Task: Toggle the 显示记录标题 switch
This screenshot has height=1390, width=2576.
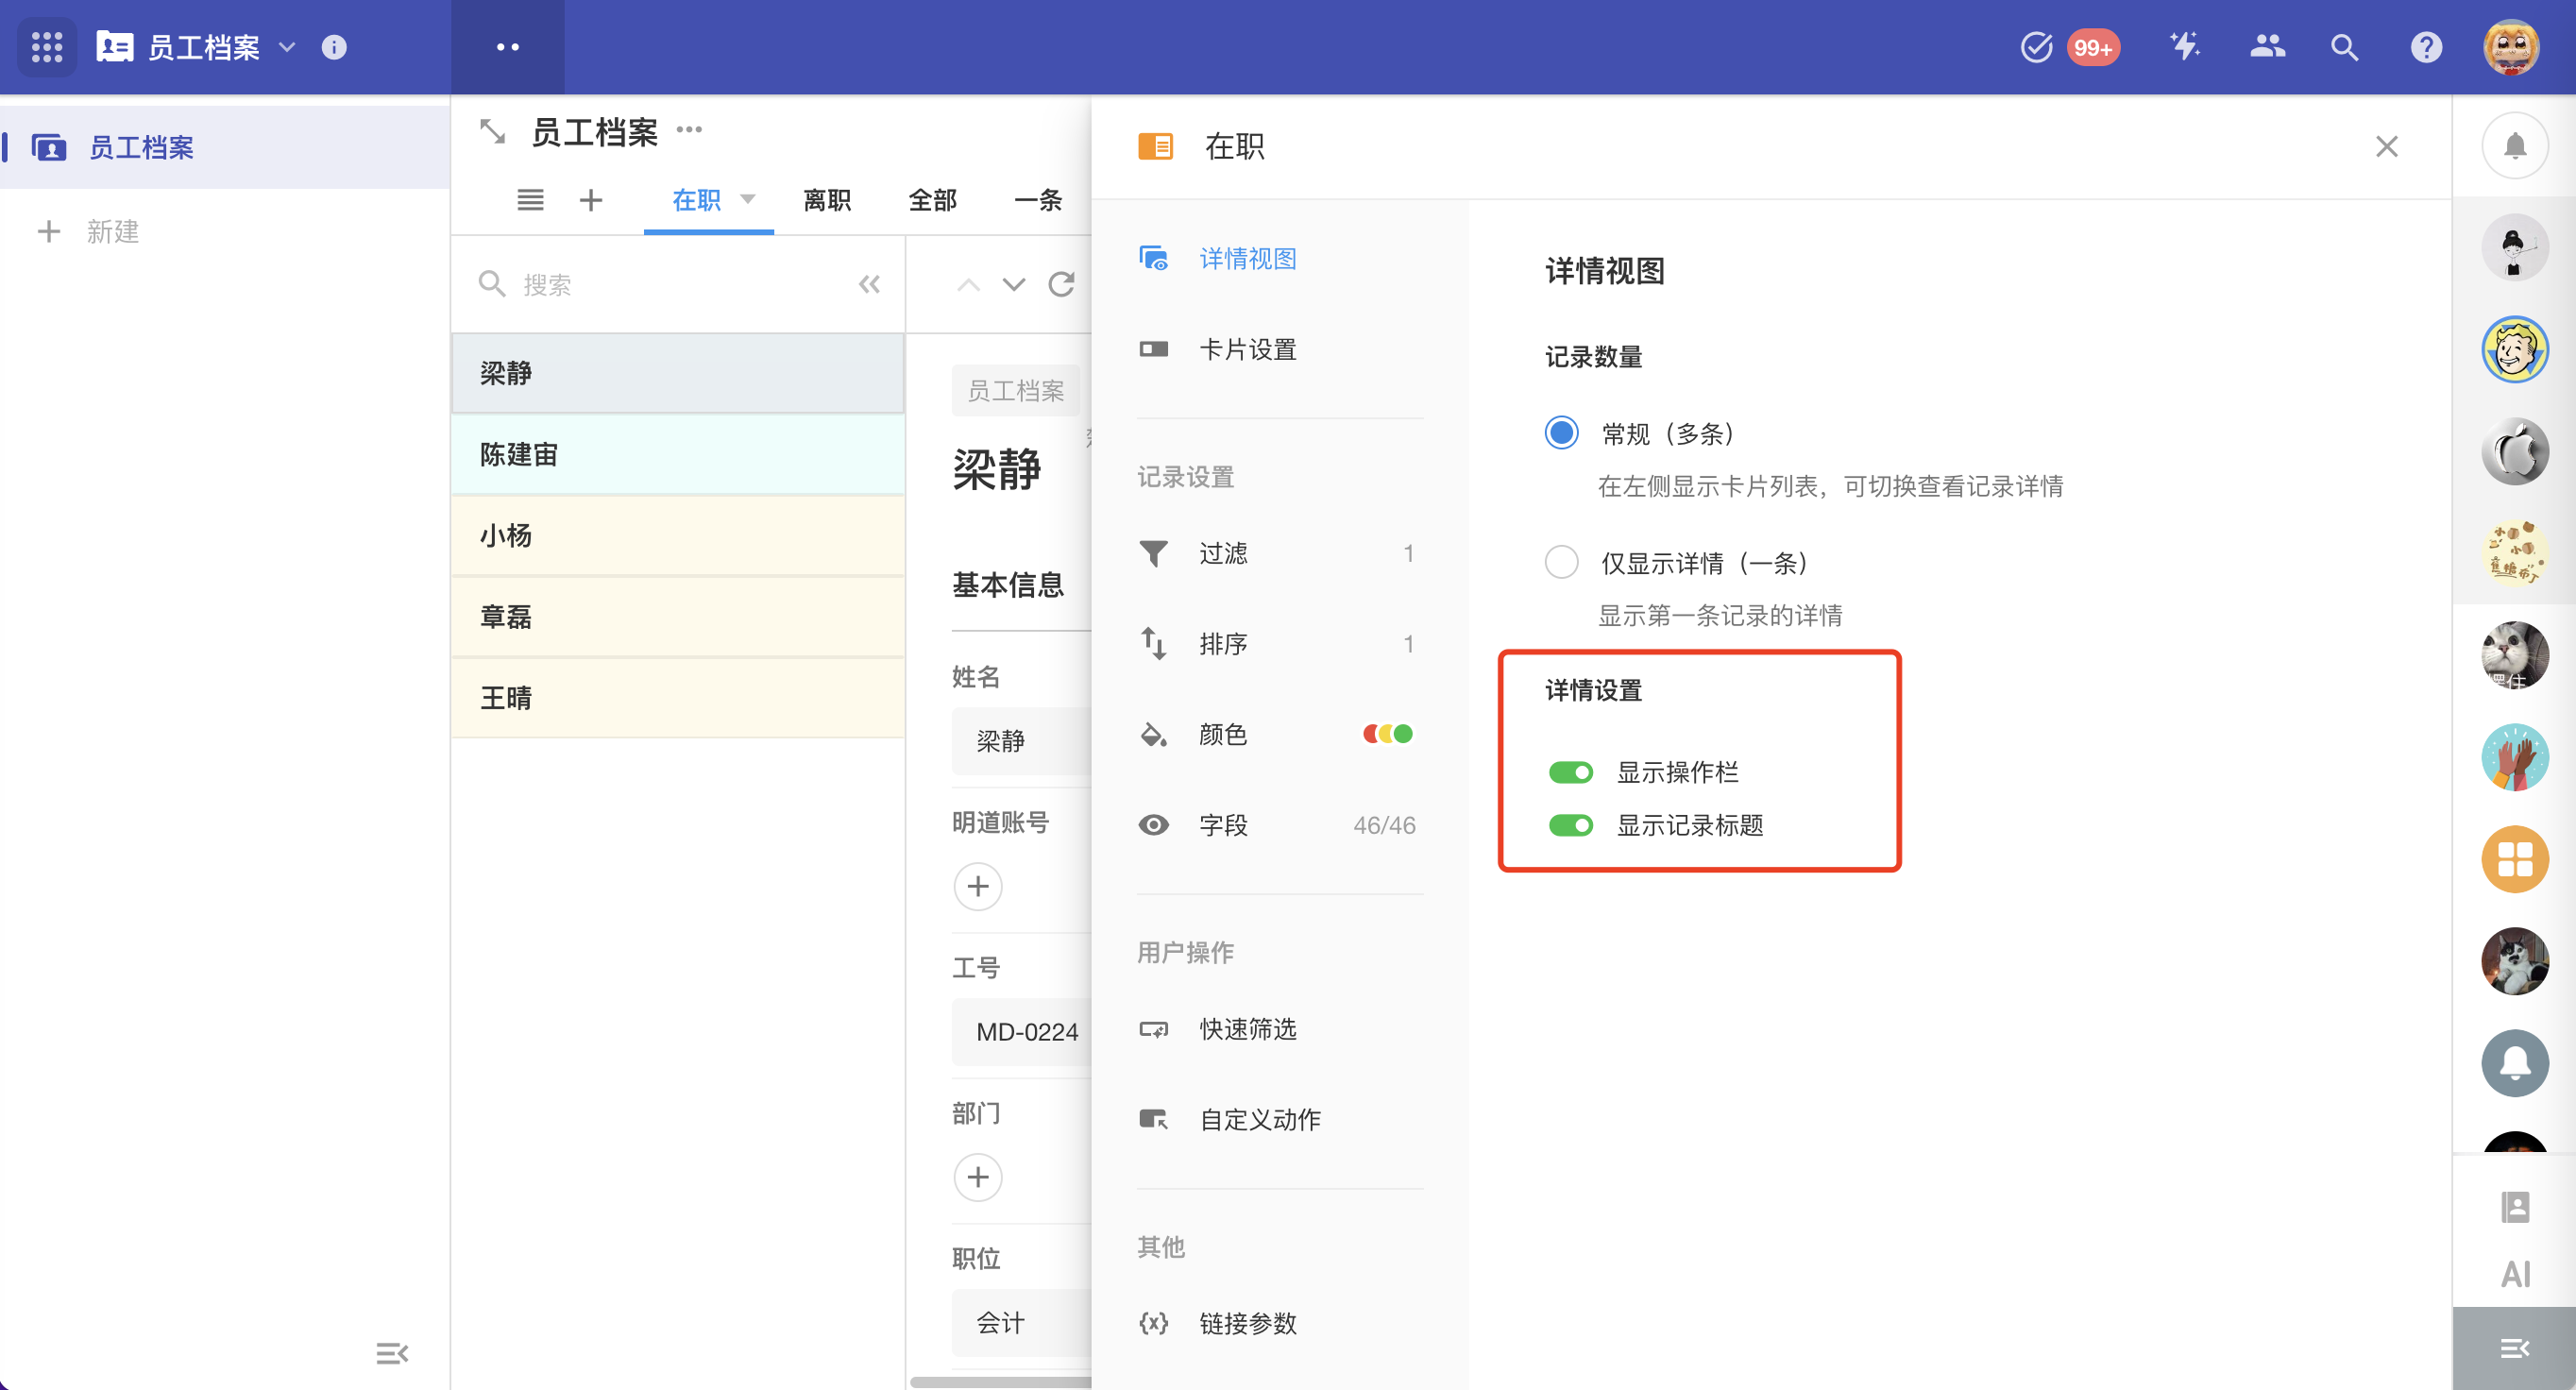Action: click(x=1570, y=825)
